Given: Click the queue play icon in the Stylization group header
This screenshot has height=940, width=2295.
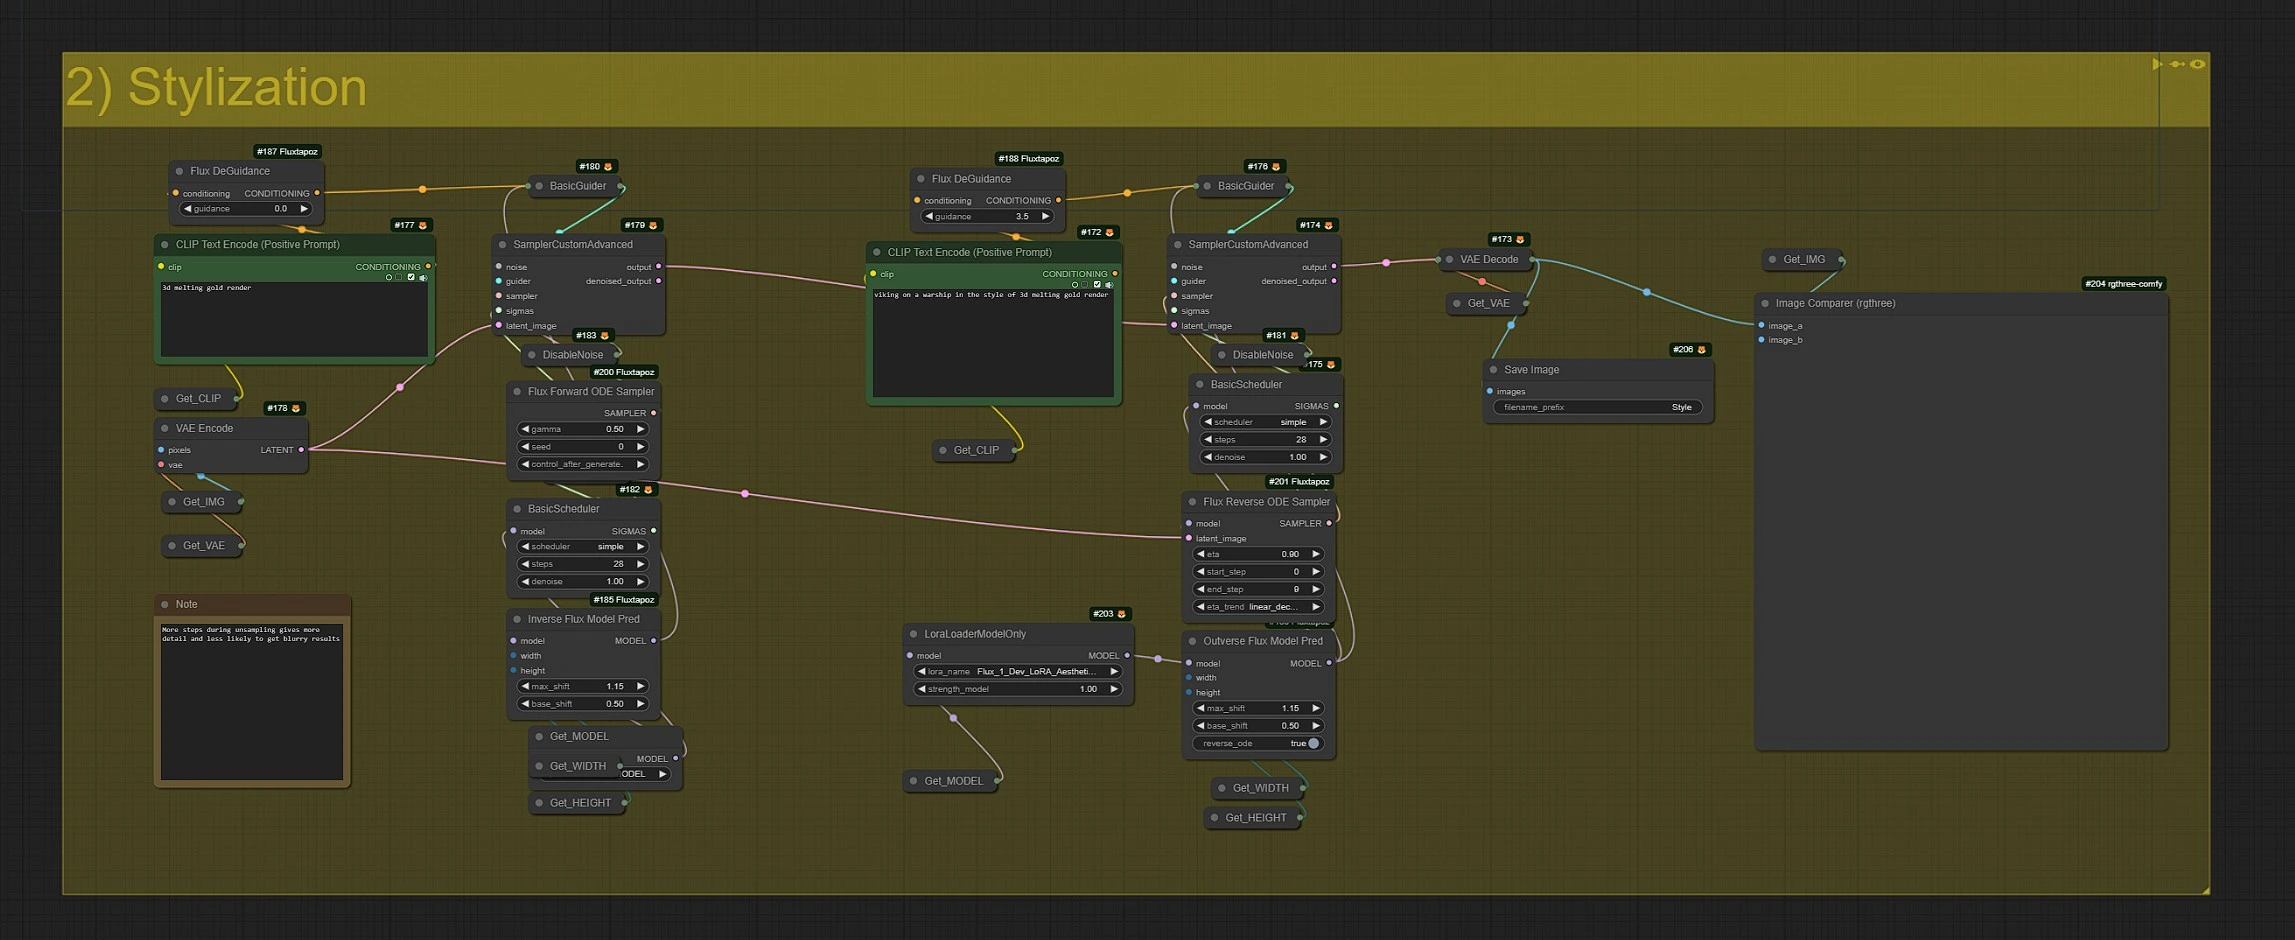Looking at the screenshot, I should coord(2157,64).
